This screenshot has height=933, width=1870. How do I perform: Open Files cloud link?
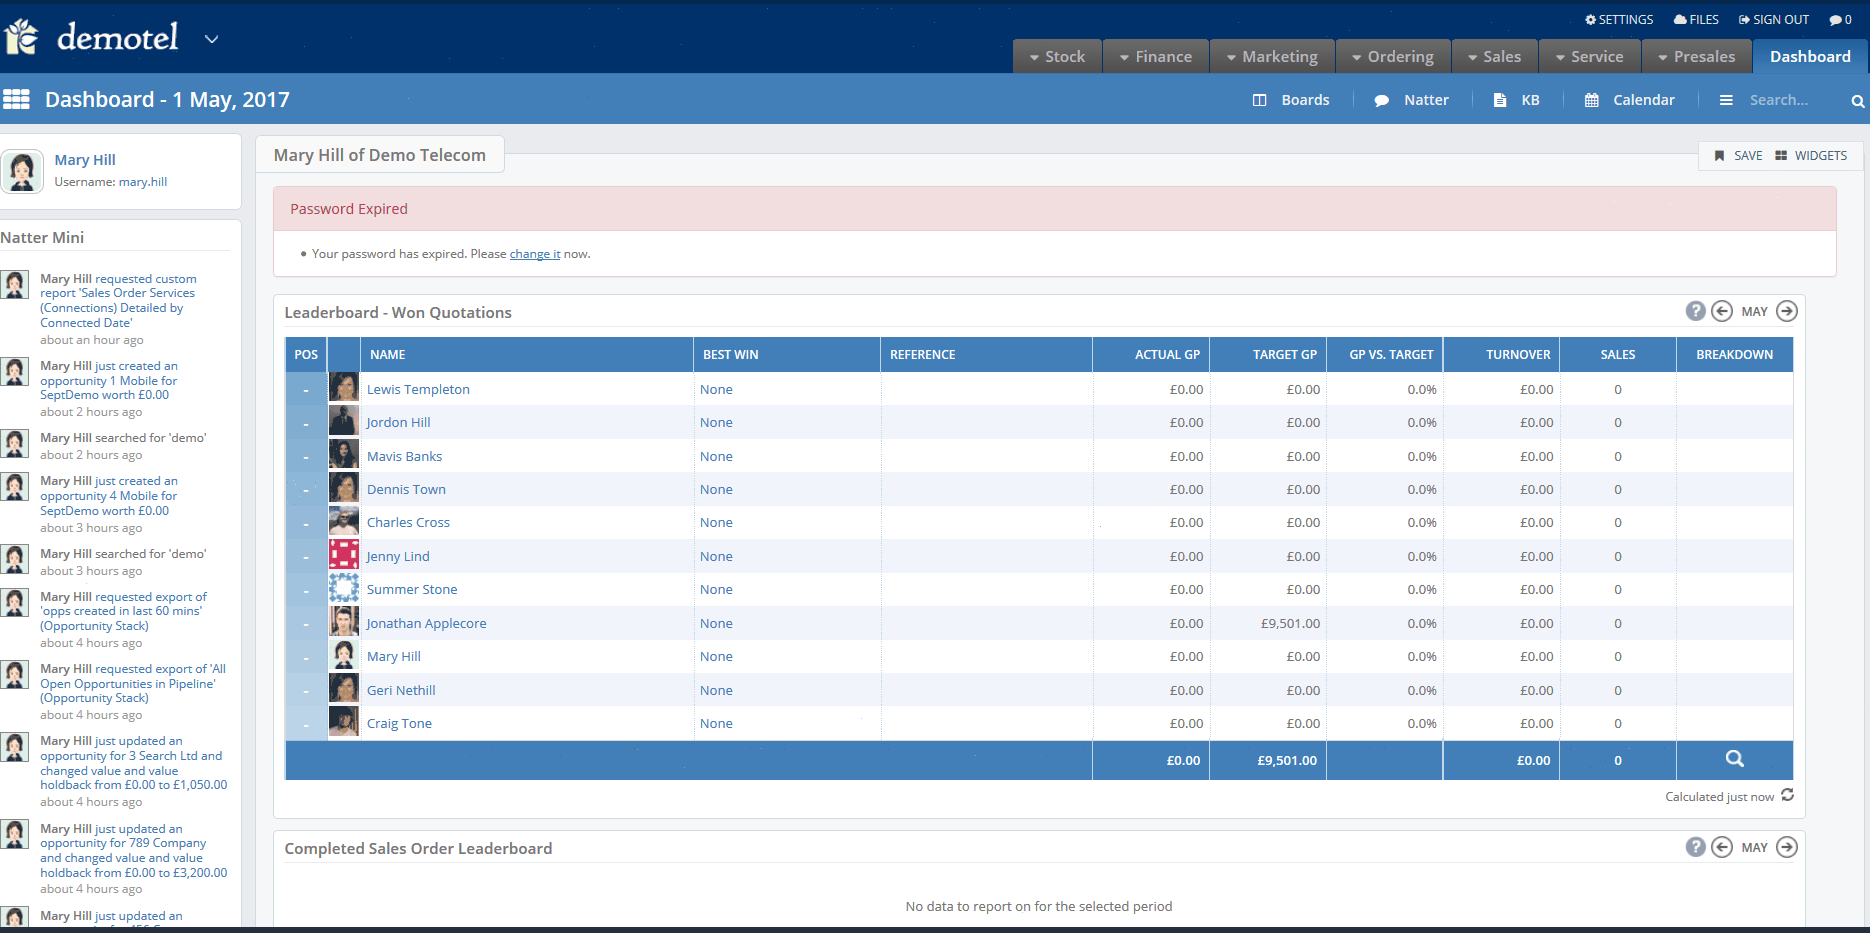pos(1696,19)
